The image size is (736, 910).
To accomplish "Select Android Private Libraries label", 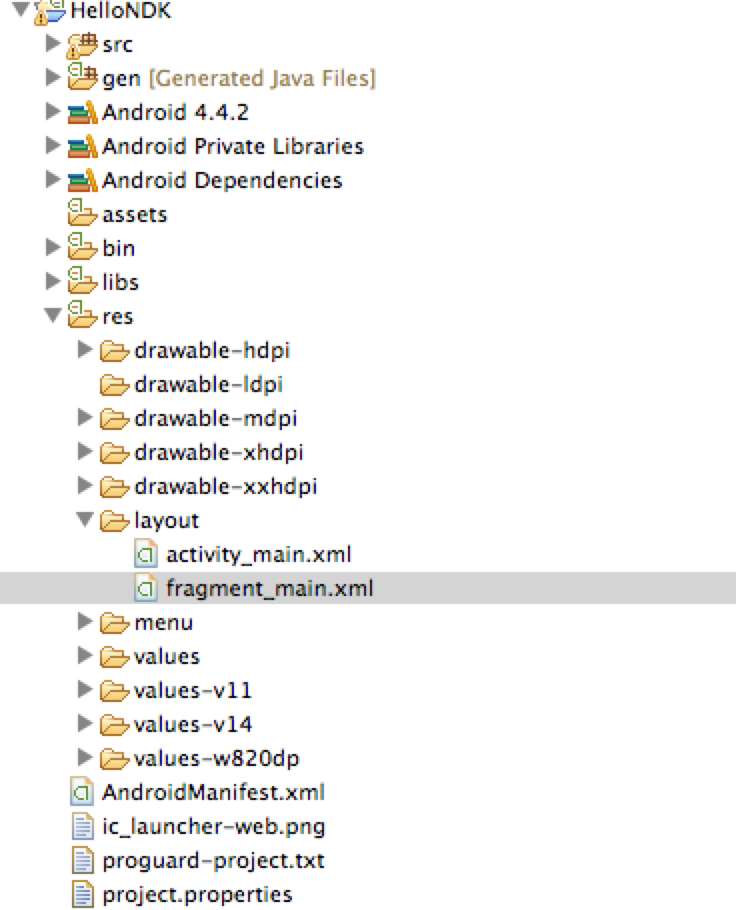I will coord(233,146).
